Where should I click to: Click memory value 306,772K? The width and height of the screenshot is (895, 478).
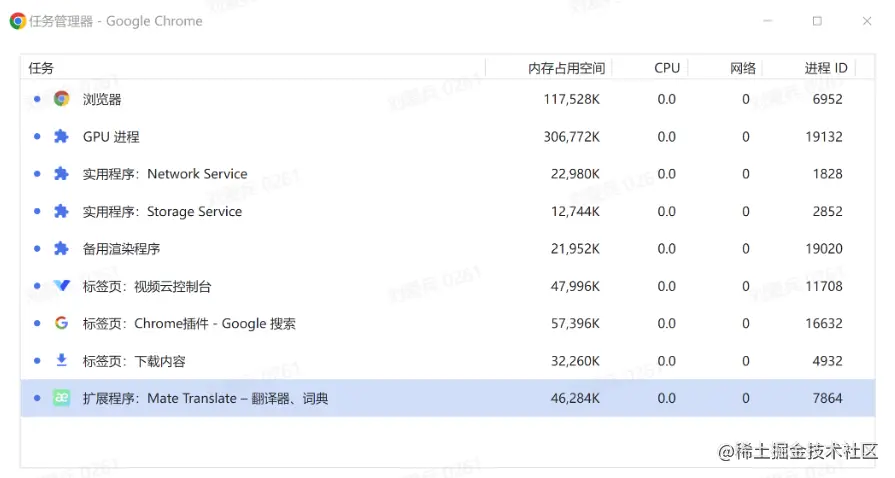[x=571, y=137]
